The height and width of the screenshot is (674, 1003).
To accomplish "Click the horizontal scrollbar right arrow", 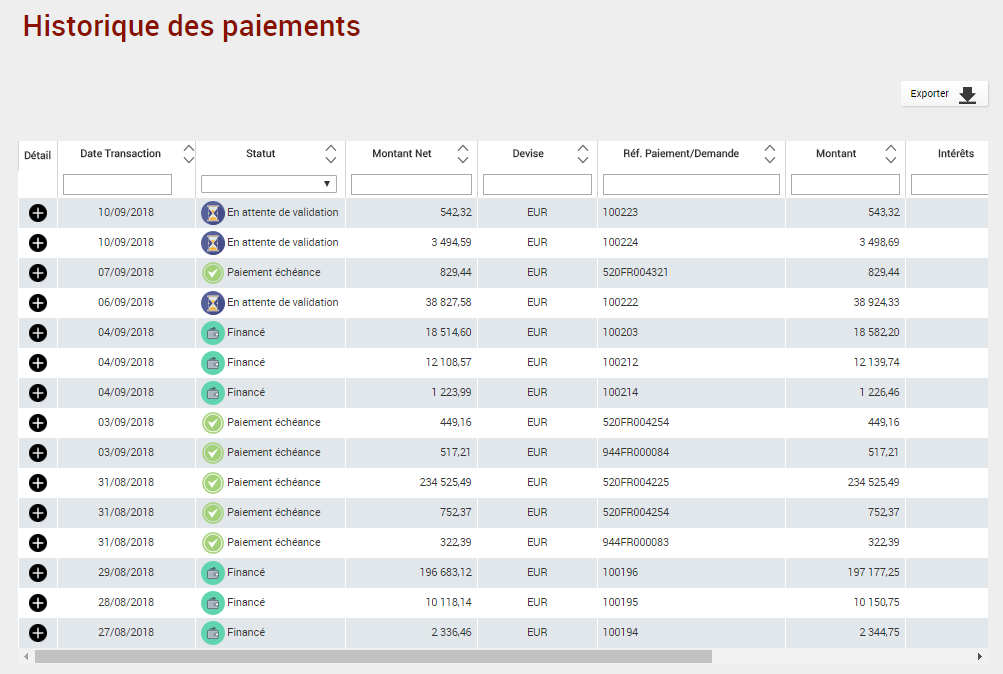I will tap(980, 657).
